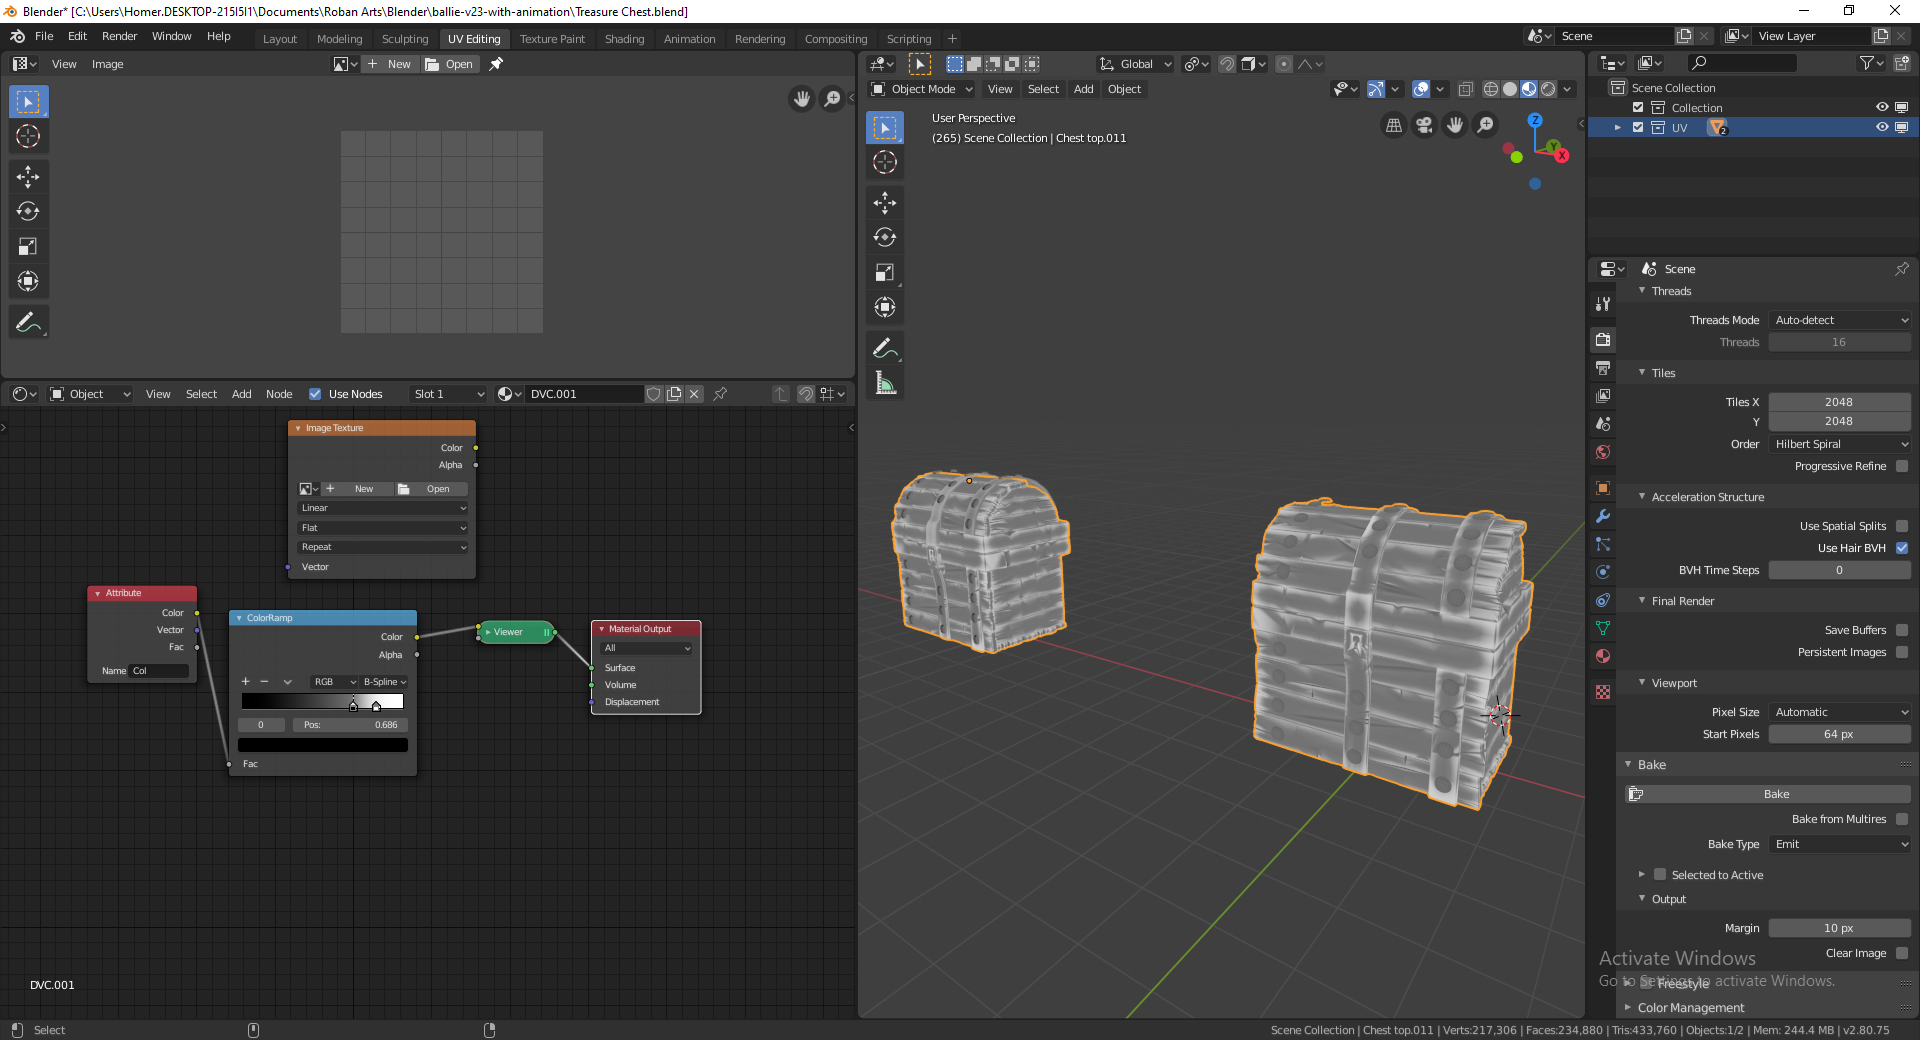Viewport: 1920px width, 1040px height.
Task: Open the Material Properties tab in properties editor
Action: pos(1602,656)
